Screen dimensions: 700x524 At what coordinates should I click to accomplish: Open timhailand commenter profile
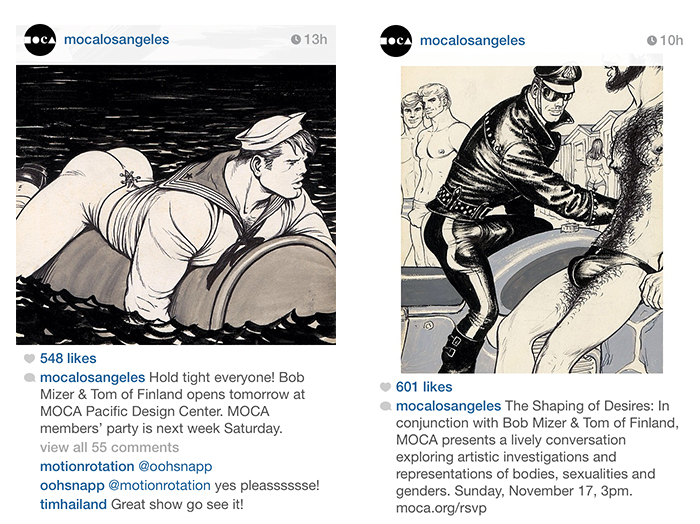click(x=73, y=504)
